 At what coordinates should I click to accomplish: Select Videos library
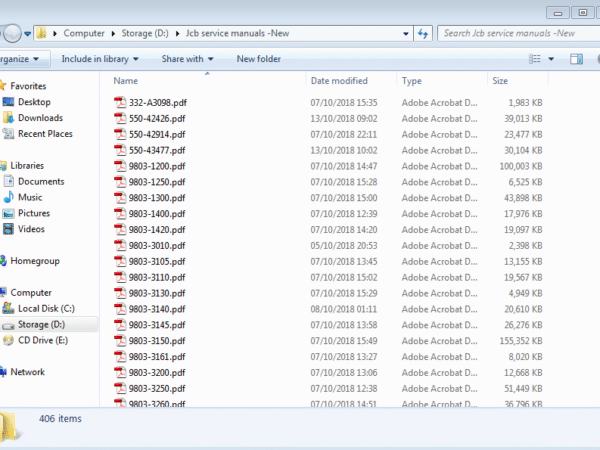coord(31,229)
